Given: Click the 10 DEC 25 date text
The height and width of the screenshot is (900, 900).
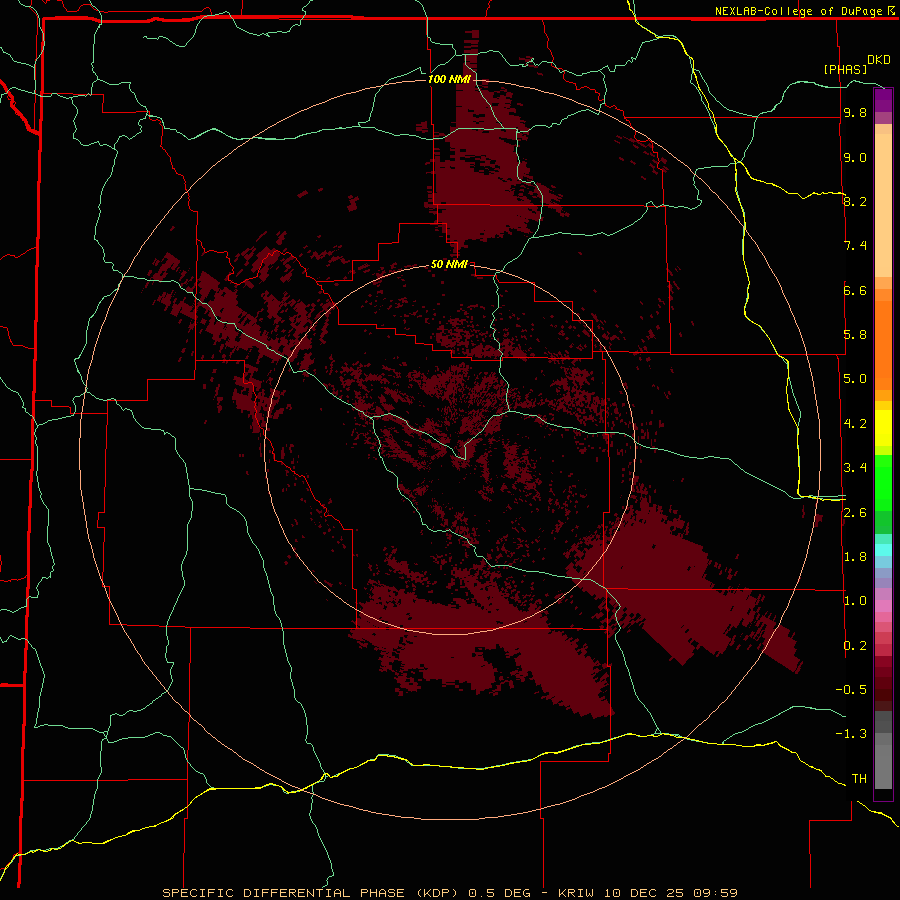Looking at the screenshot, I should coord(644,893).
